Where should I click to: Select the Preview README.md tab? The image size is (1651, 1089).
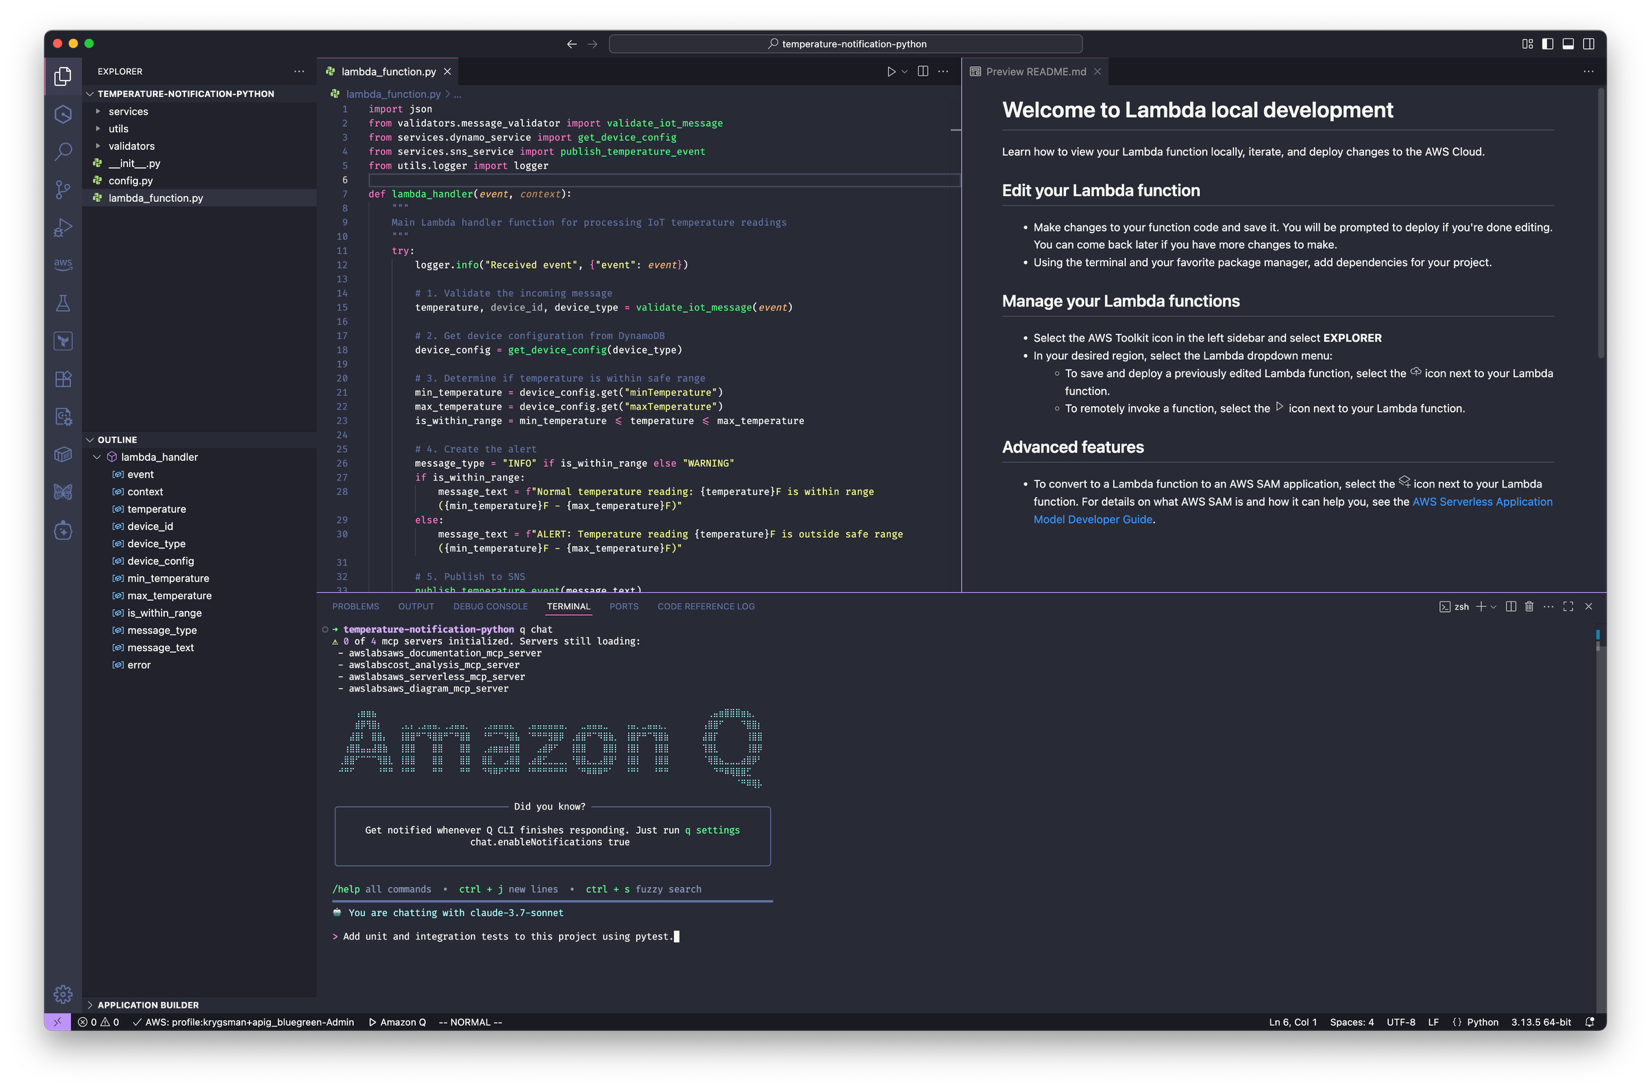pos(1036,72)
